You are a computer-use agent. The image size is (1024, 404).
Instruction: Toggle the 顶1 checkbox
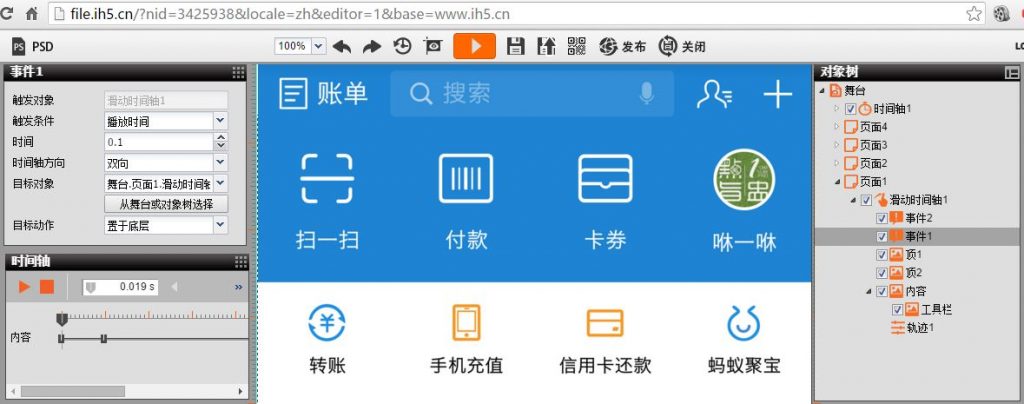(x=881, y=255)
